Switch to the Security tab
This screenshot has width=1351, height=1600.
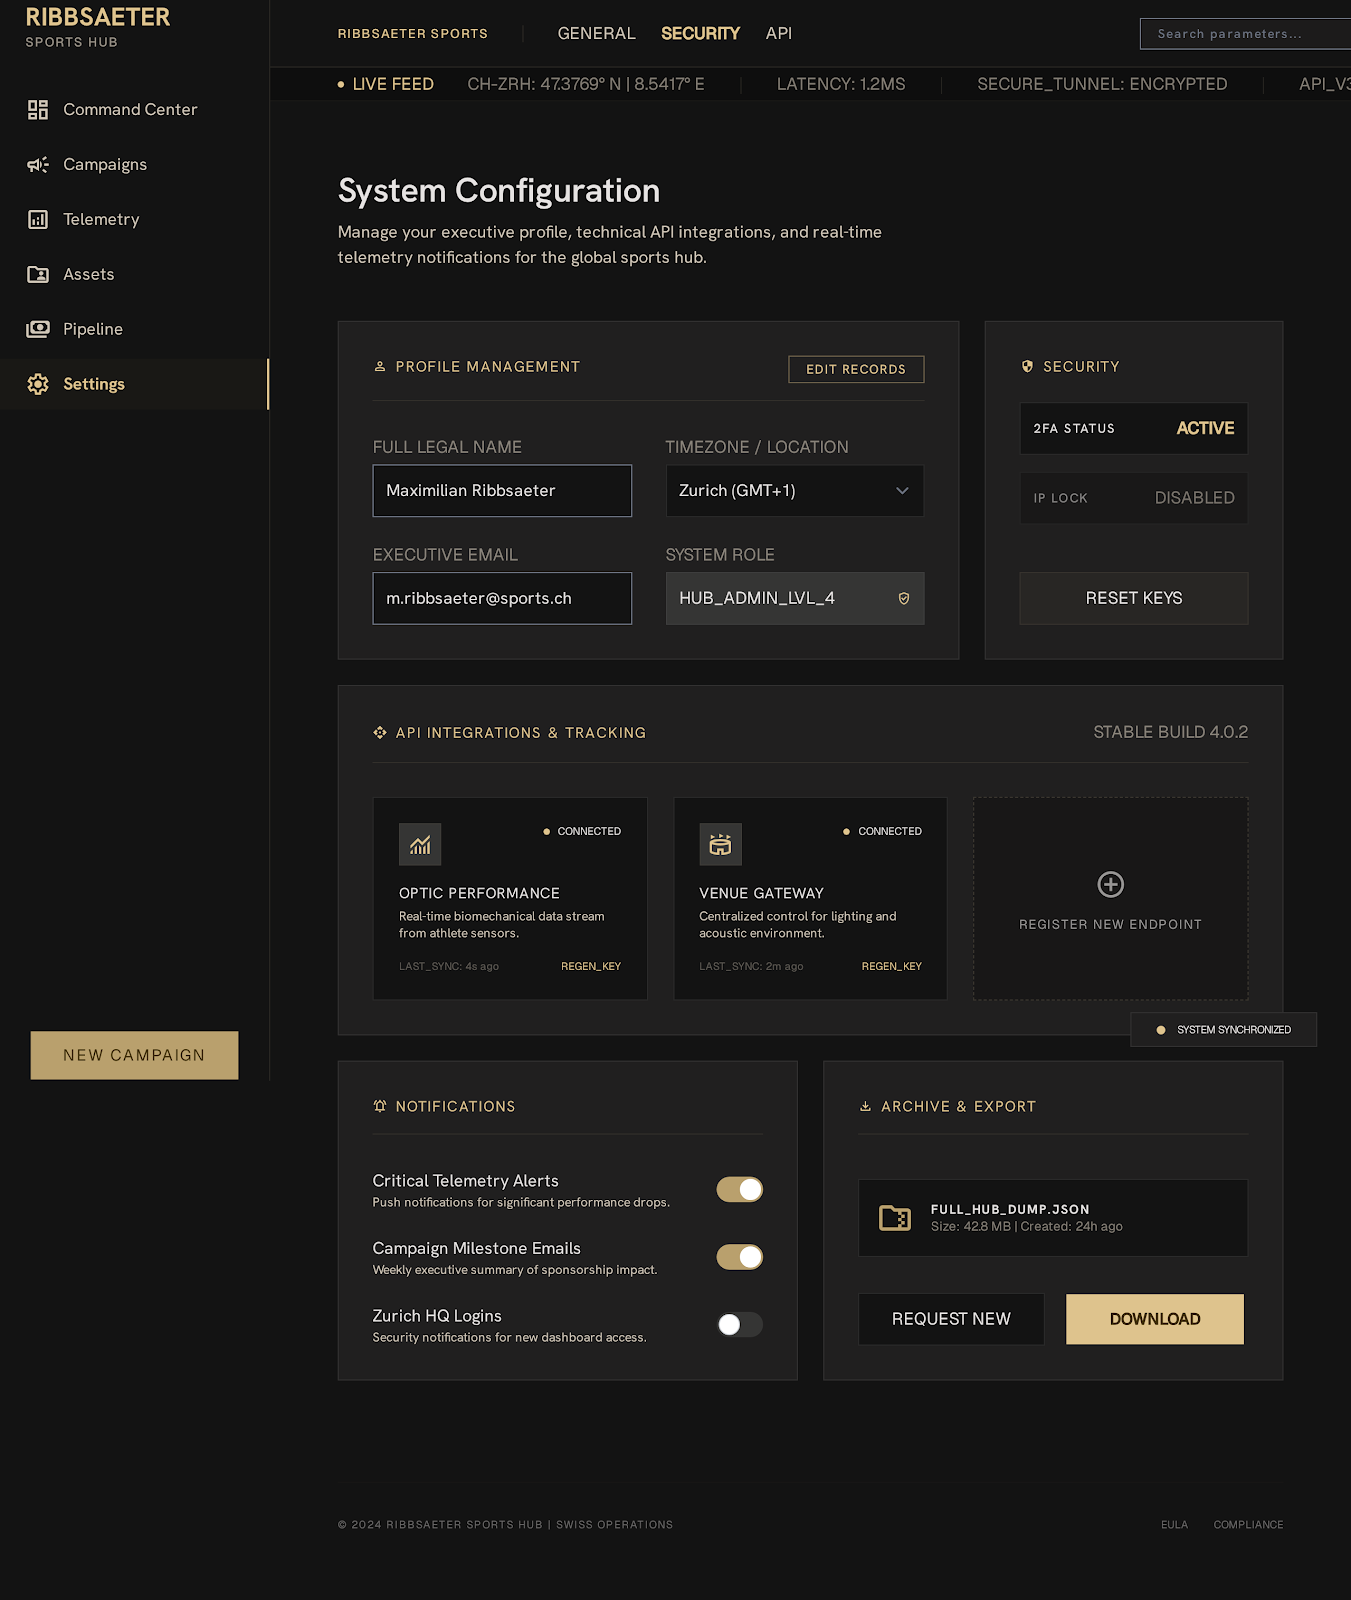click(x=700, y=33)
